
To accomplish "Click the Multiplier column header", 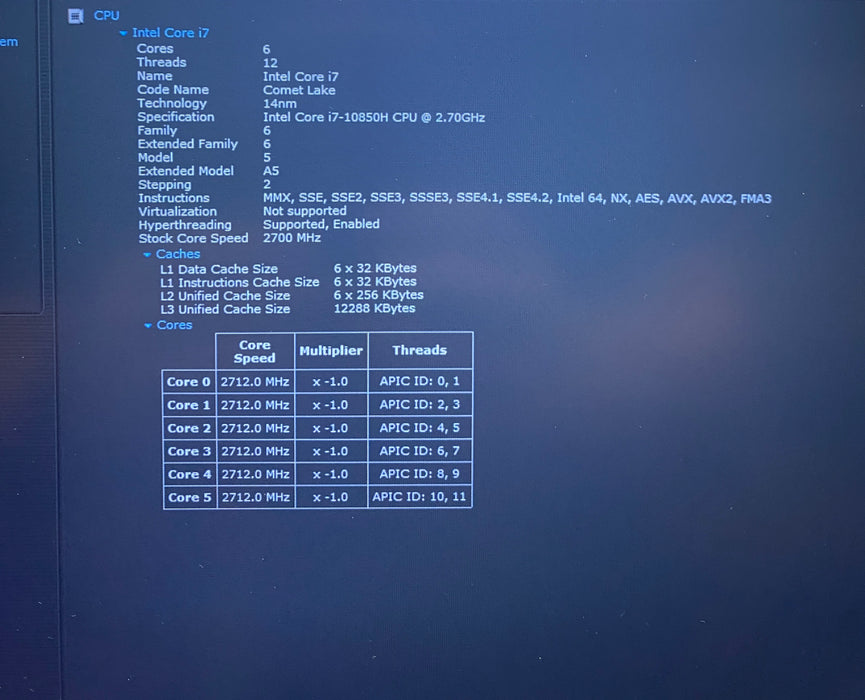I will (331, 351).
